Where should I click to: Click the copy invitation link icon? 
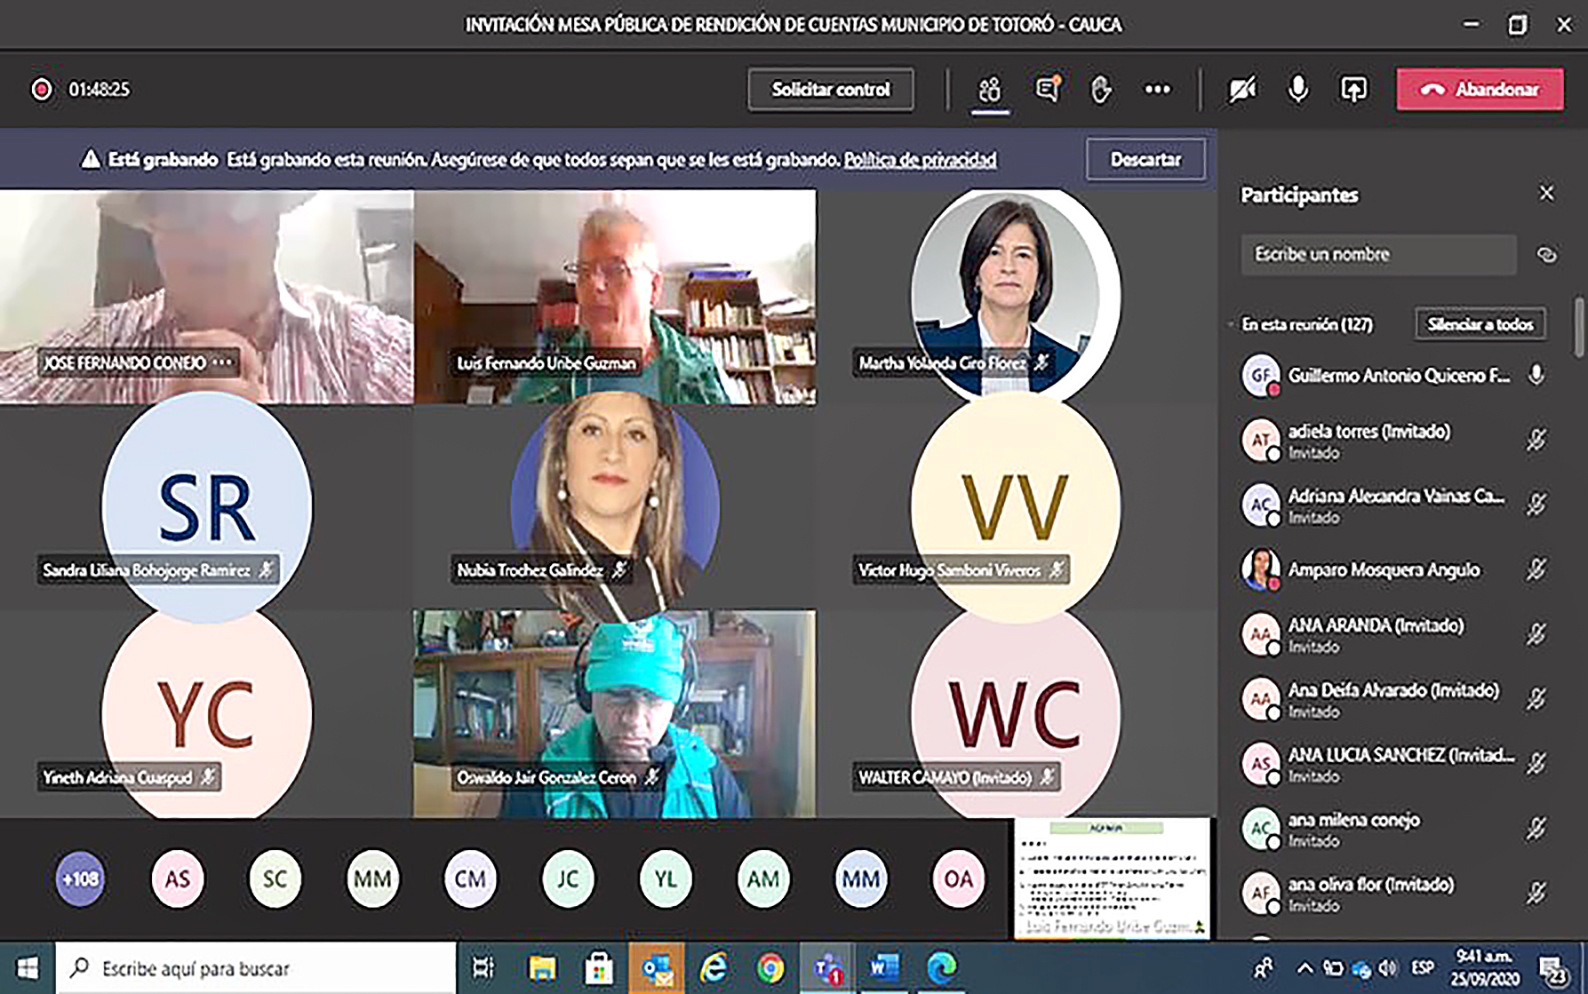point(1546,255)
